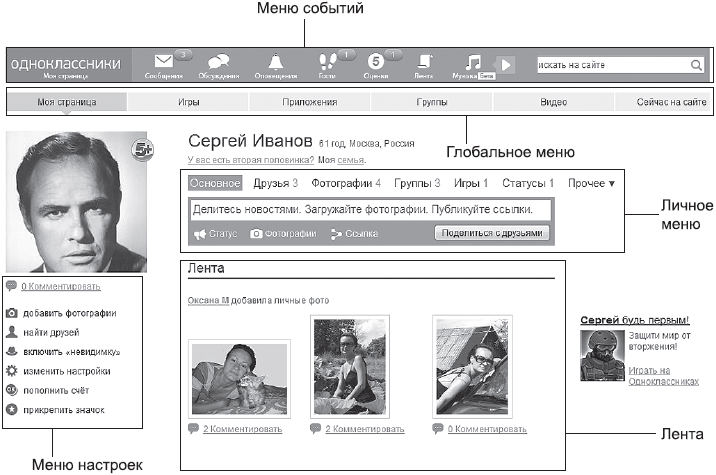
Task: Expand the Прочее dropdown
Action: coord(591,183)
